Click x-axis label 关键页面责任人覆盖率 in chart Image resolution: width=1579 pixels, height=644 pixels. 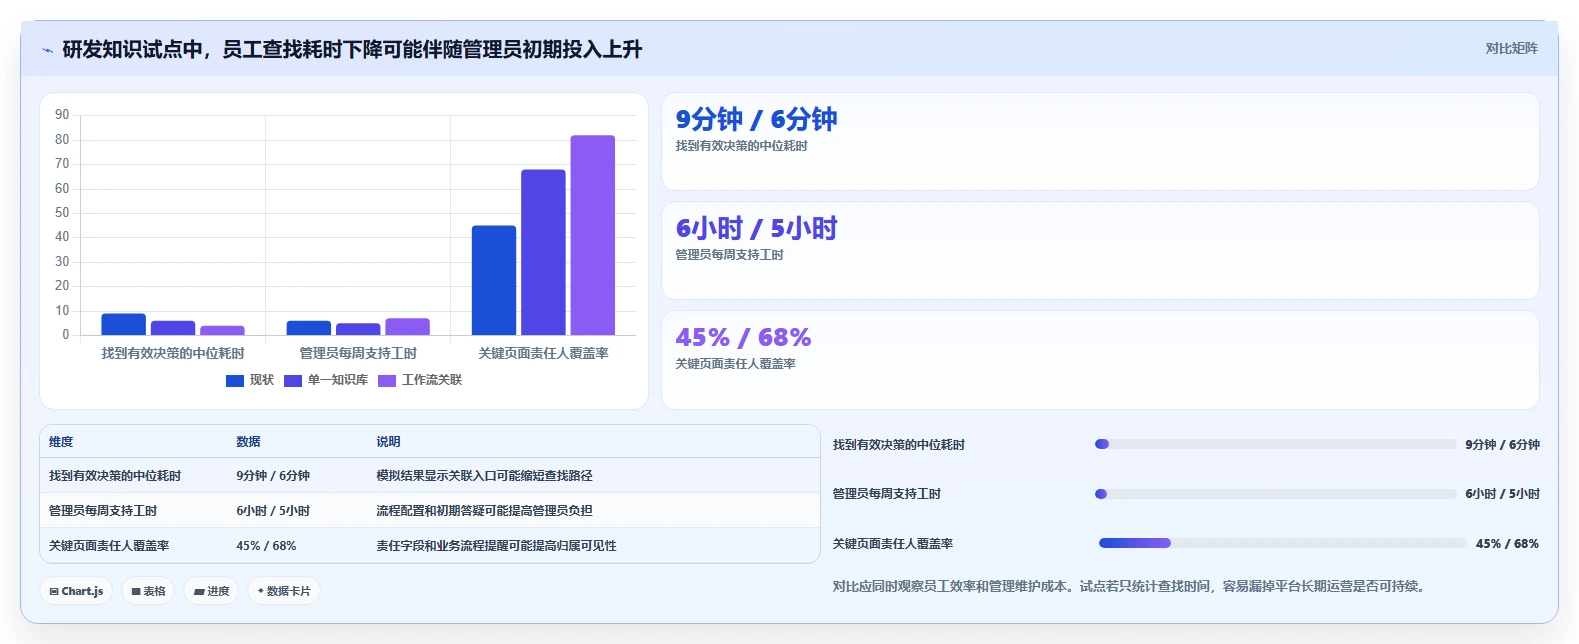pyautogui.click(x=543, y=353)
